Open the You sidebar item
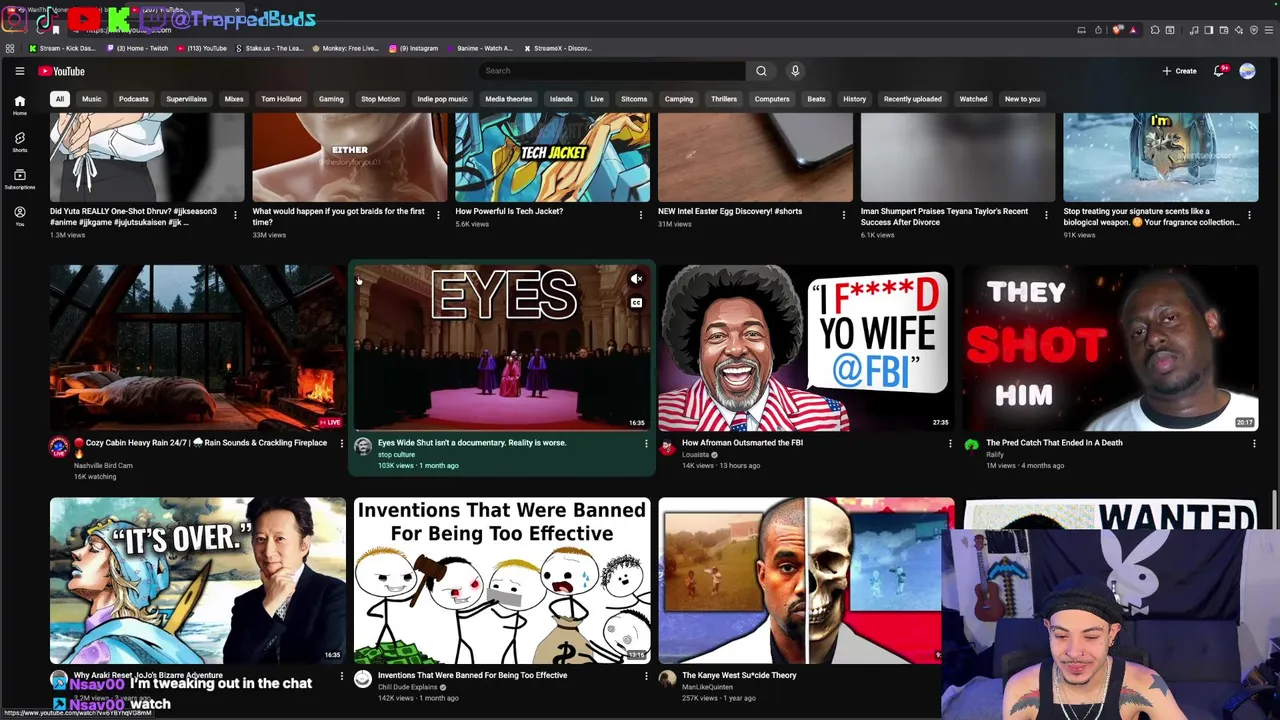This screenshot has width=1280, height=720. (x=19, y=216)
